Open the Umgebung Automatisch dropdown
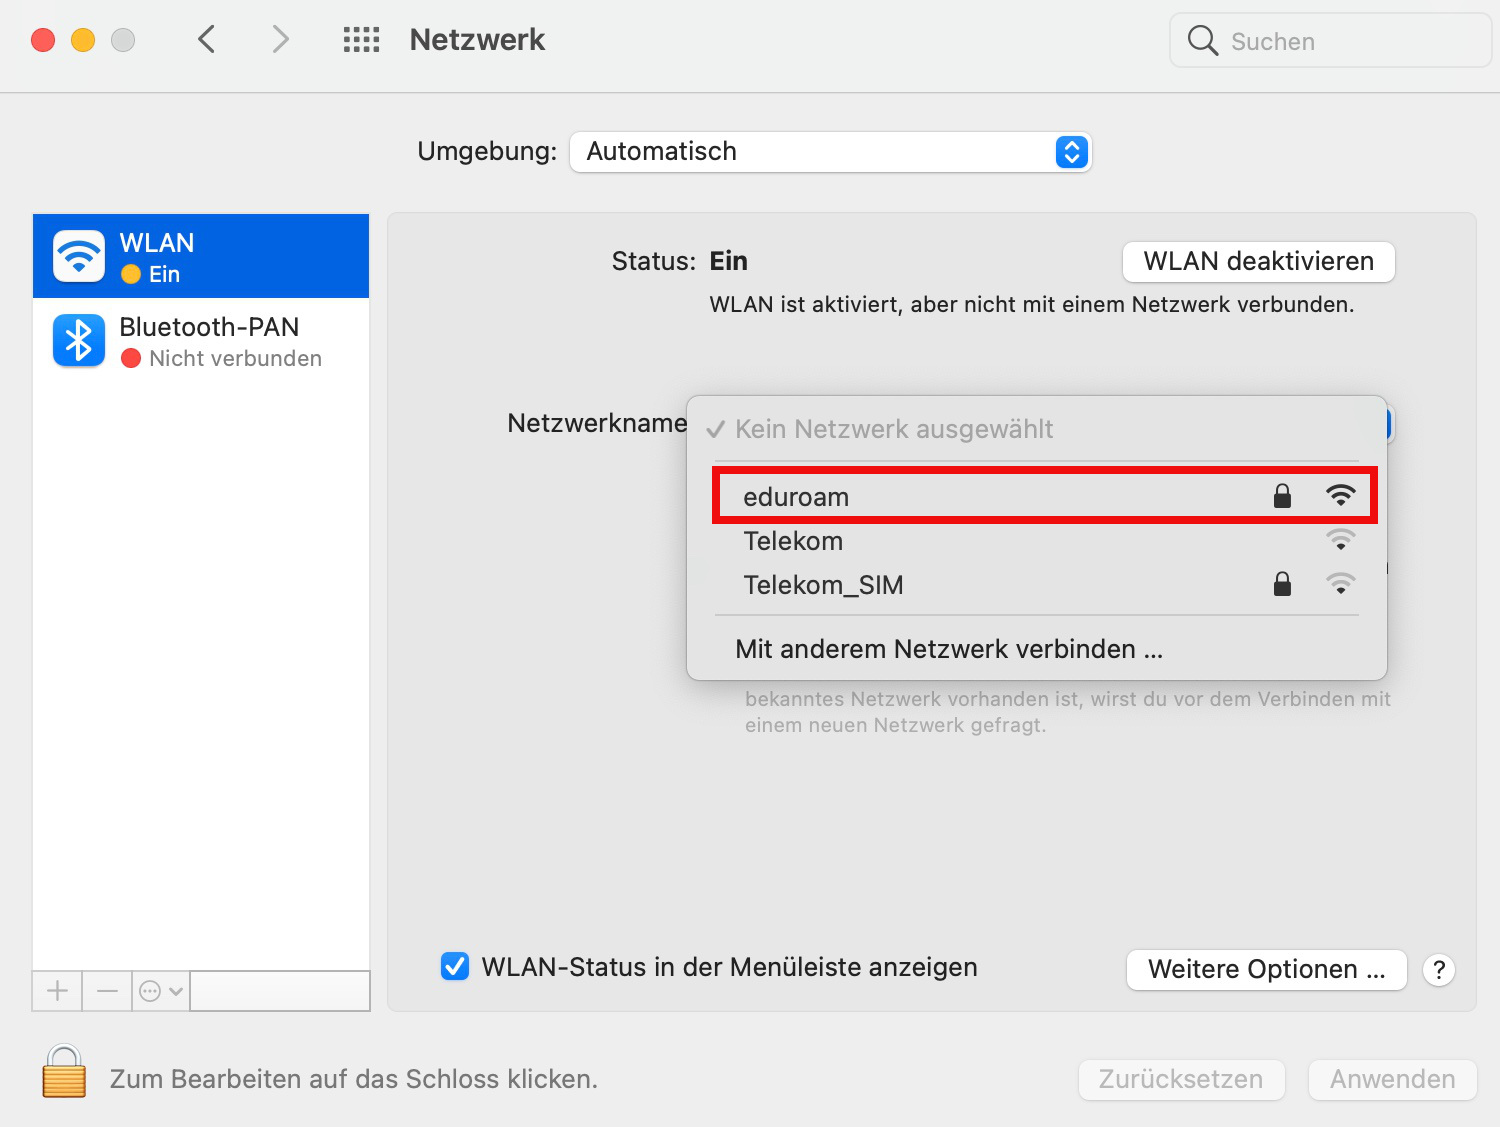The image size is (1500, 1127). pos(830,152)
